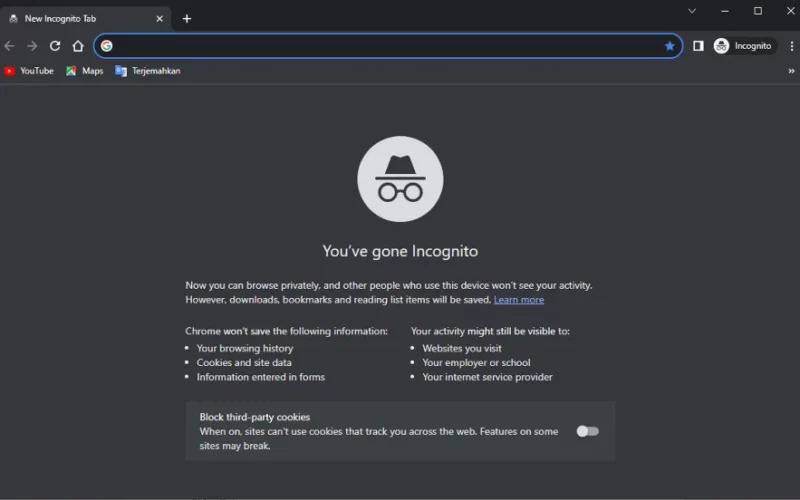Open the tab search dropdown chevron
The image size is (800, 500).
pyautogui.click(x=692, y=11)
